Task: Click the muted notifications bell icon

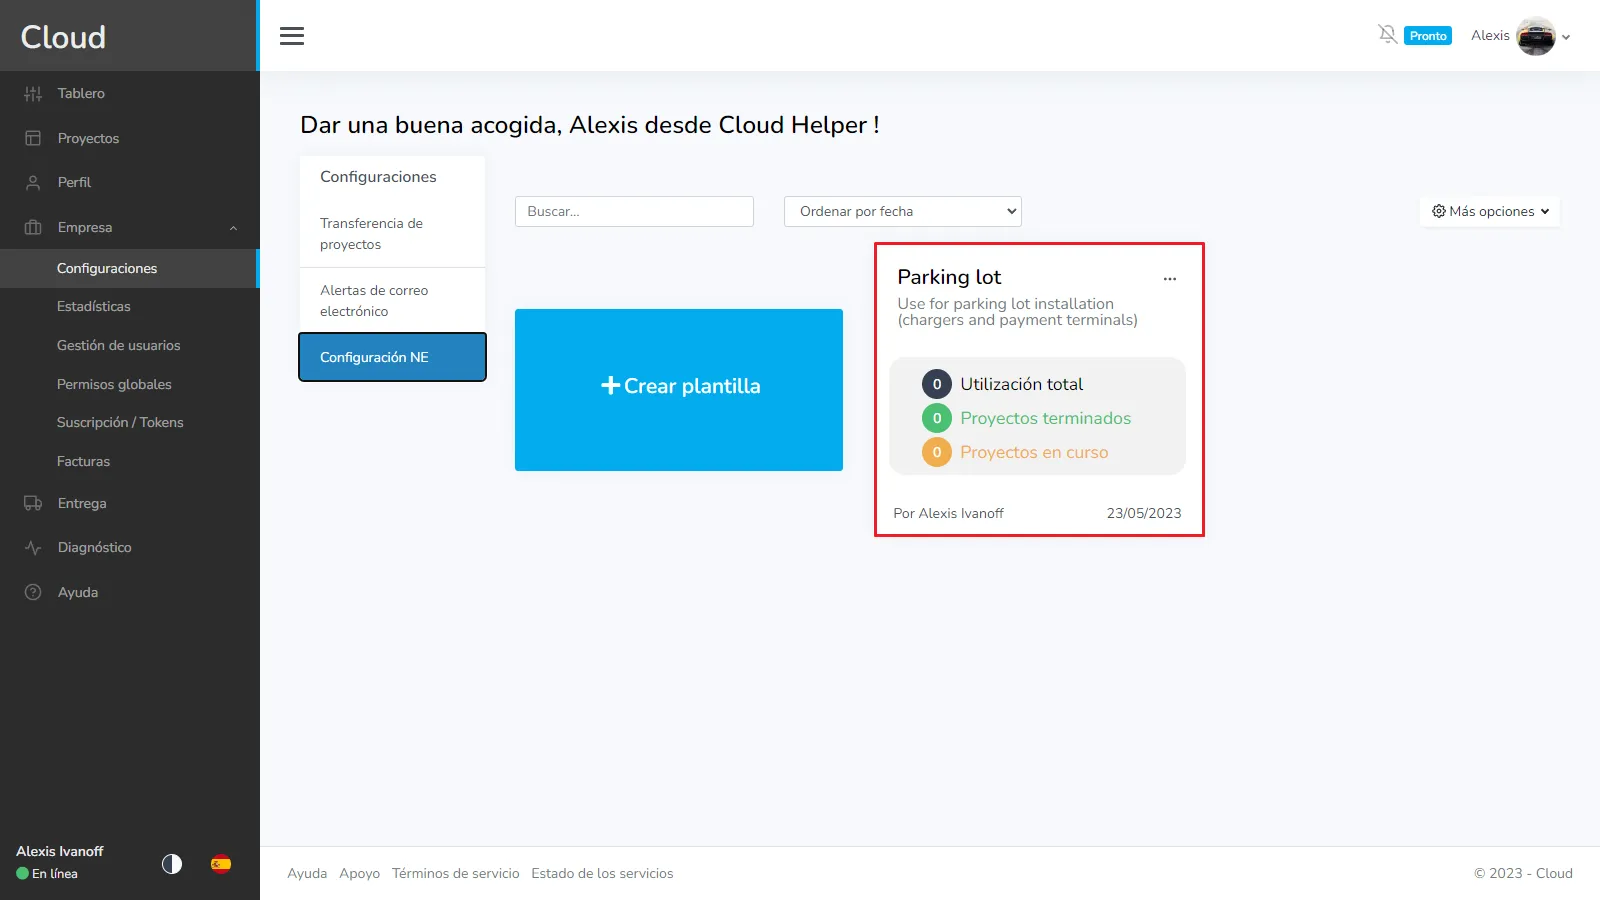Action: 1387,35
